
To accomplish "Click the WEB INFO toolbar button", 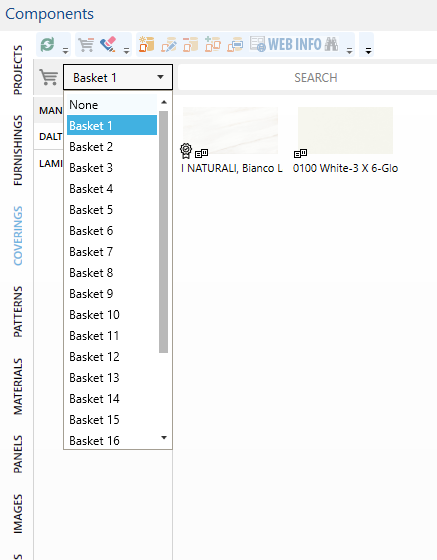I will pyautogui.click(x=285, y=44).
